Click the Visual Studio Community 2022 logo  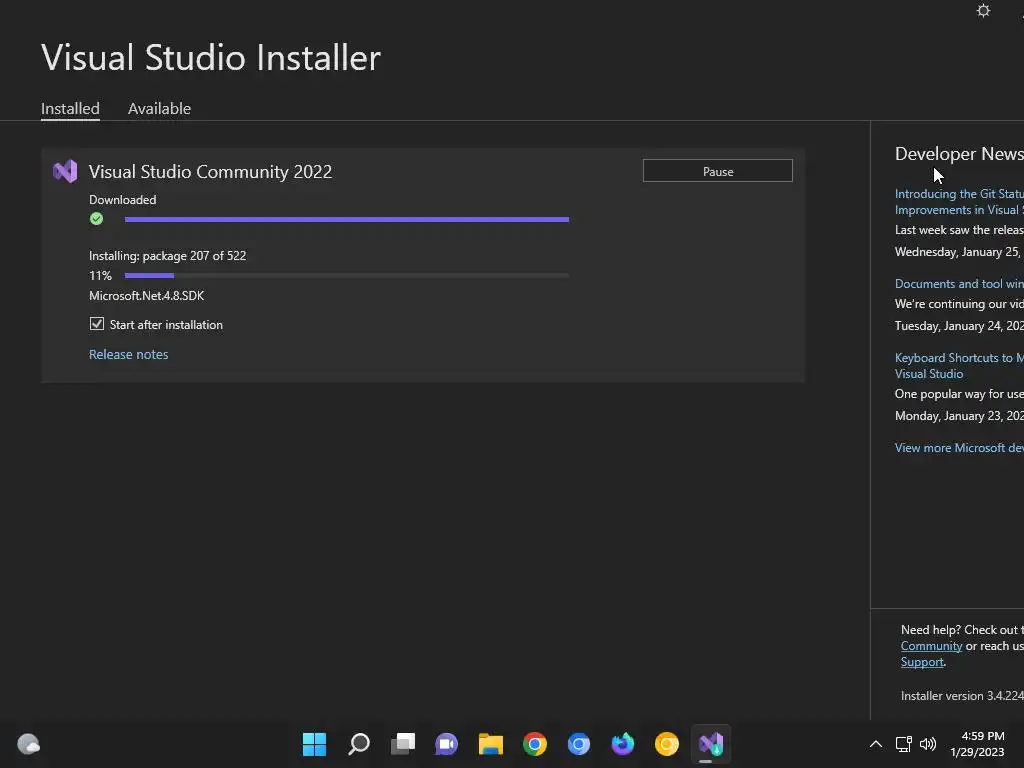[65, 171]
